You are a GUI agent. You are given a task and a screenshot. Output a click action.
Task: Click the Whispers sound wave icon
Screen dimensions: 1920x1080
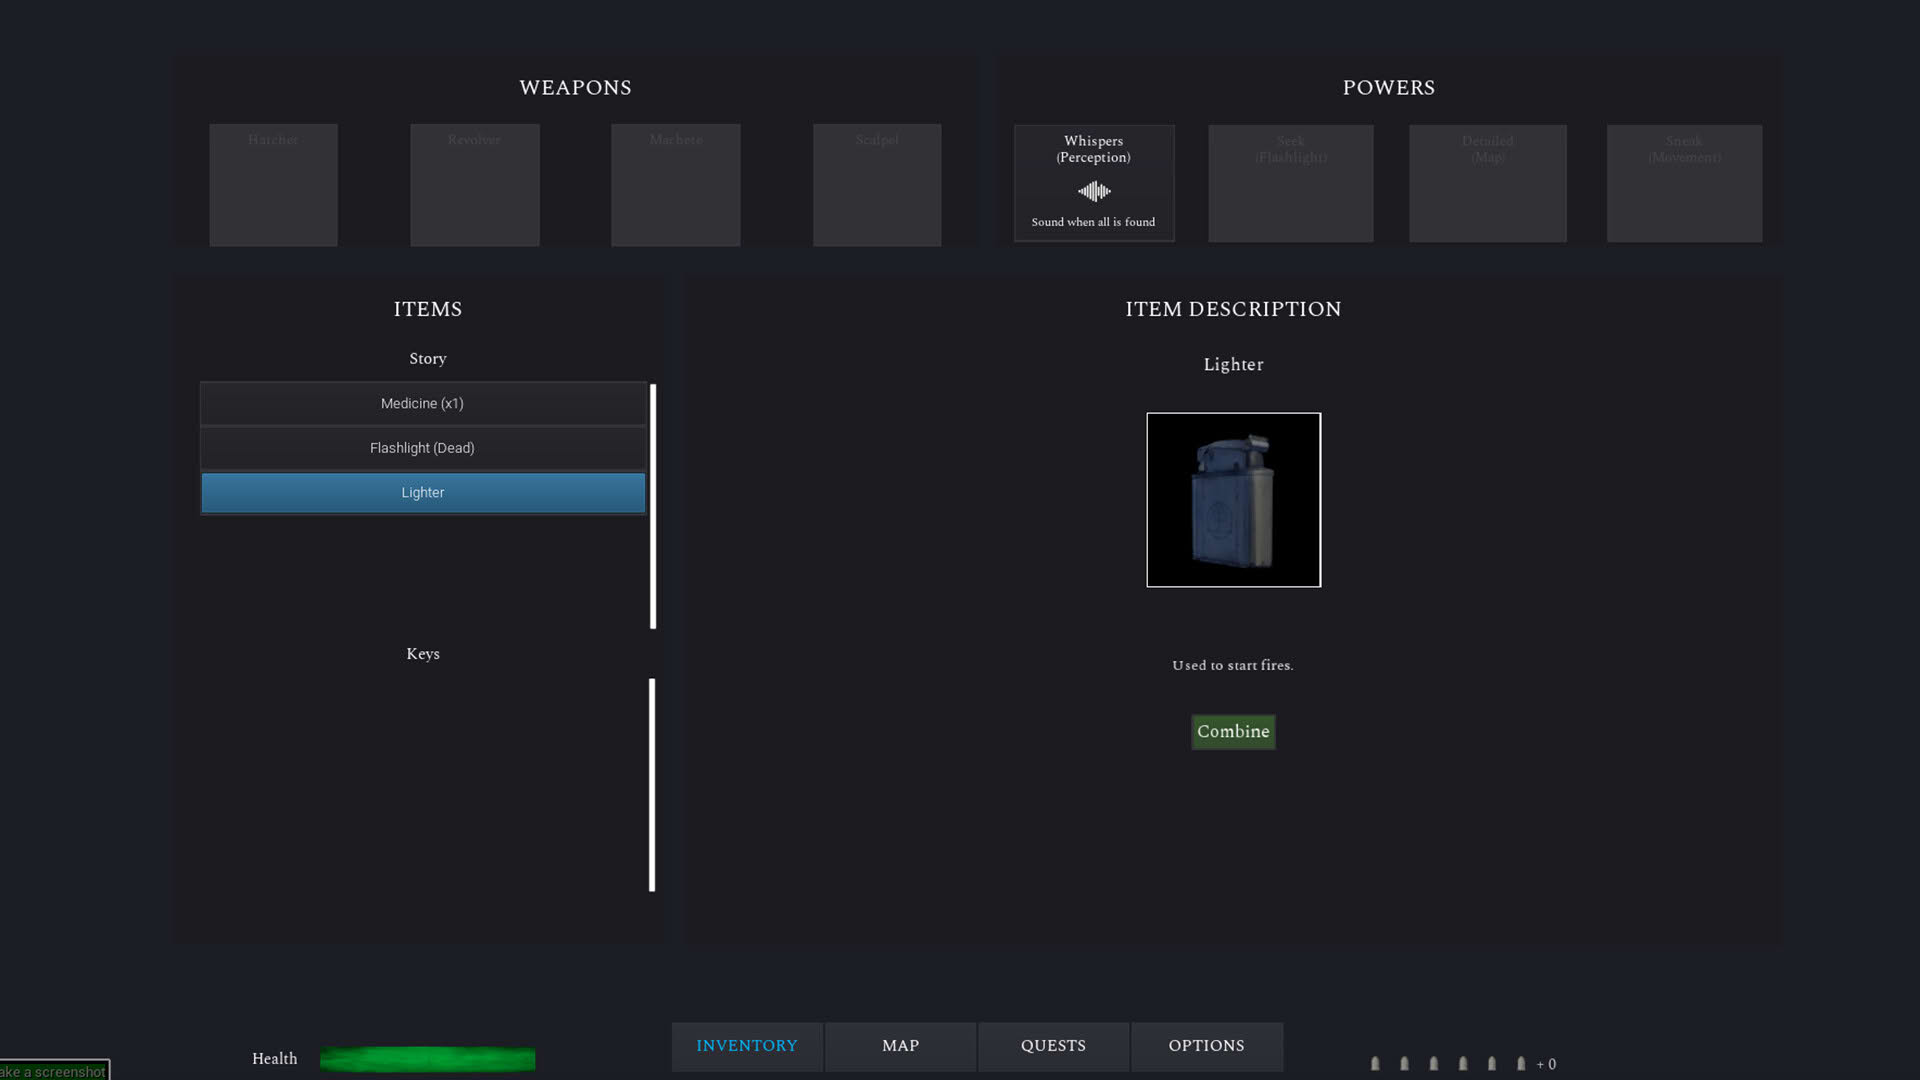1094,191
